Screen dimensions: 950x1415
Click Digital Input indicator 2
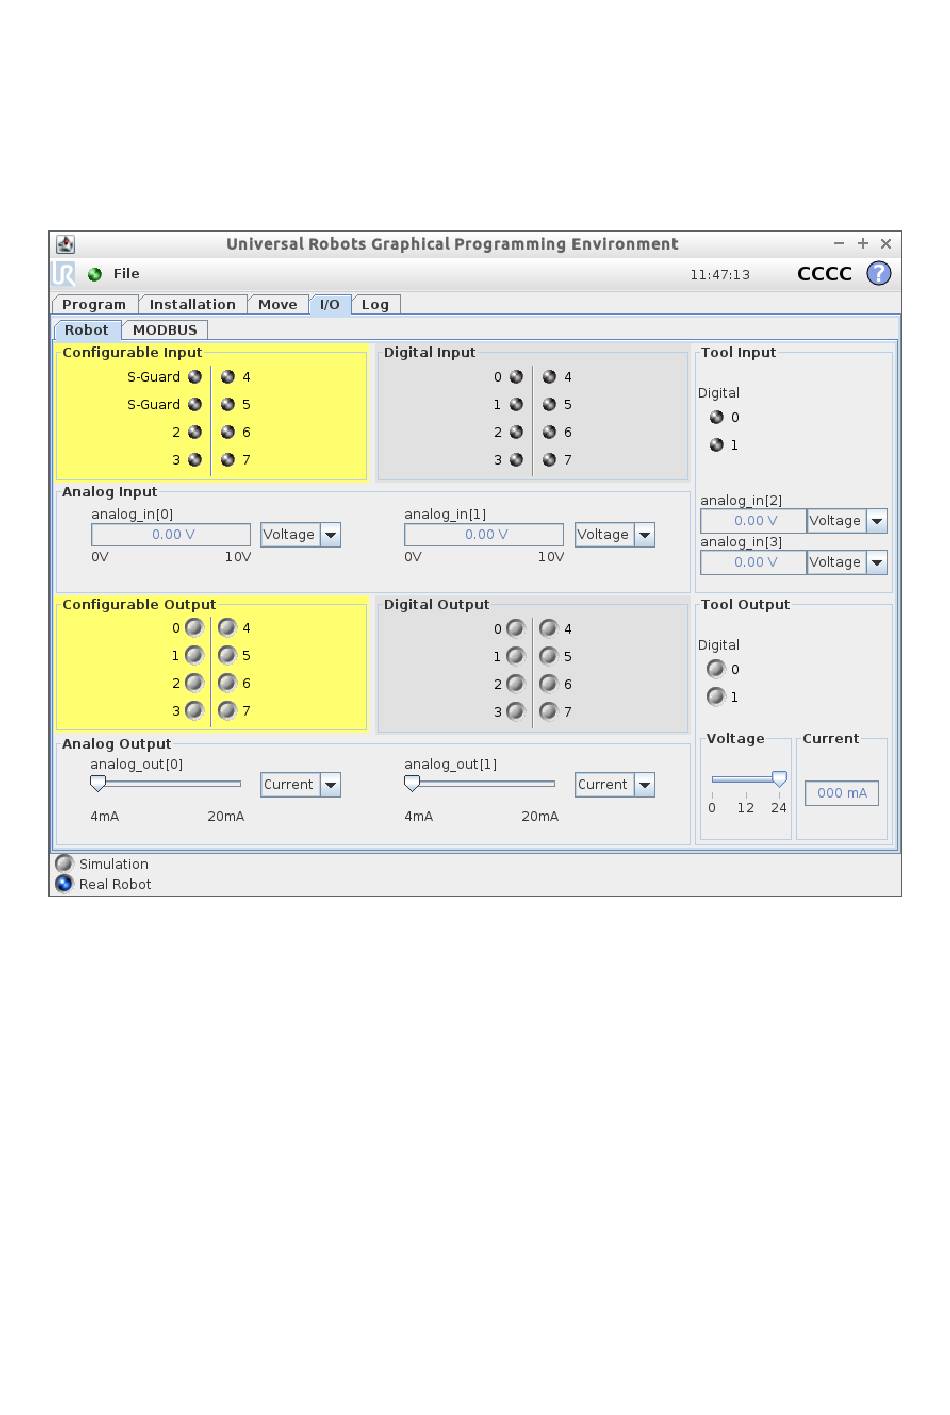point(516,432)
